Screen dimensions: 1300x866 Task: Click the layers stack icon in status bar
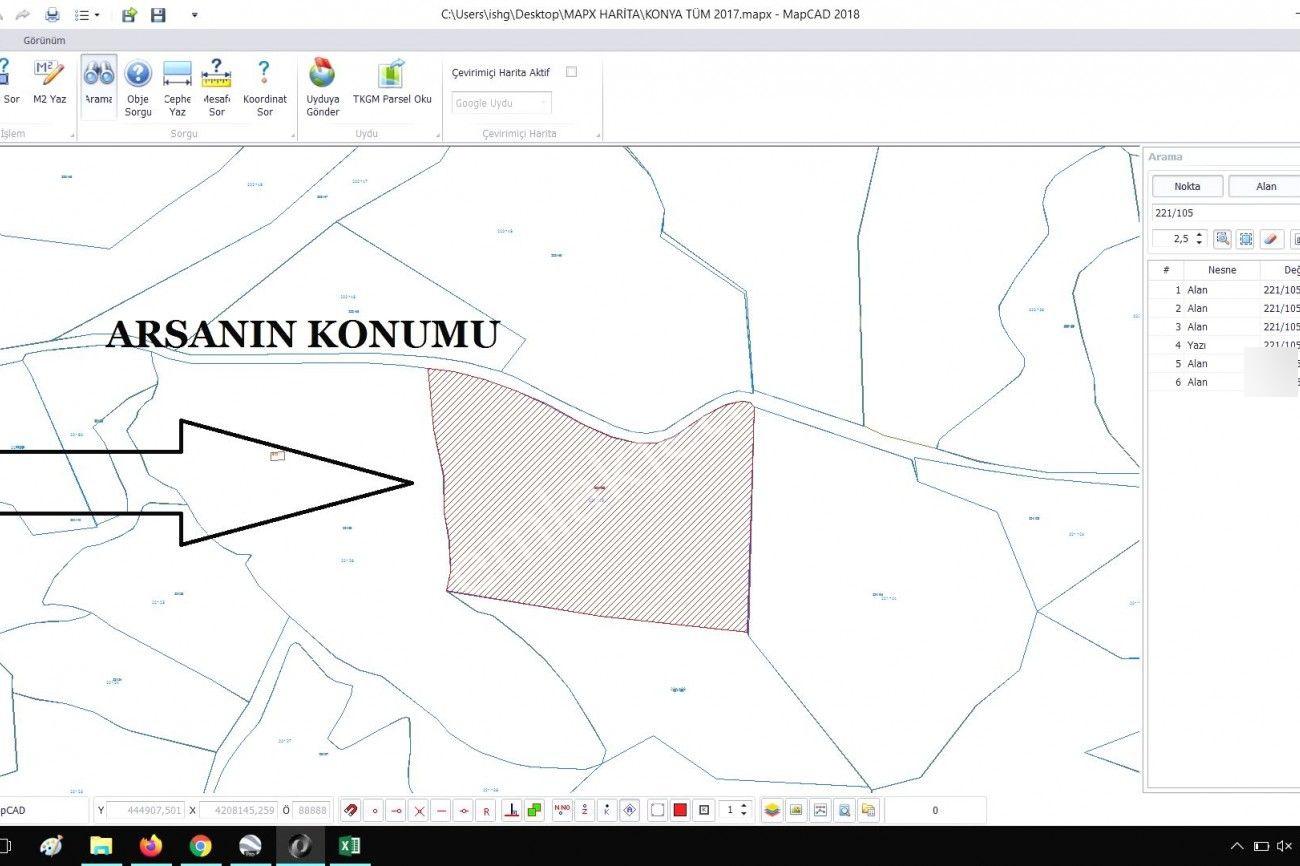[x=772, y=810]
